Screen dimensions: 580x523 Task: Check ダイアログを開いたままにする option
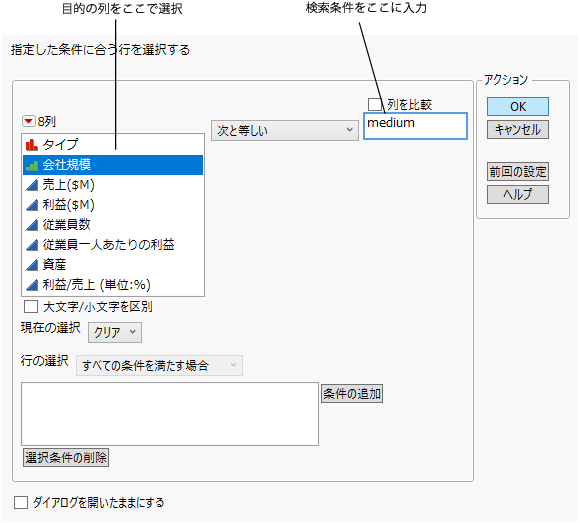(x=21, y=502)
